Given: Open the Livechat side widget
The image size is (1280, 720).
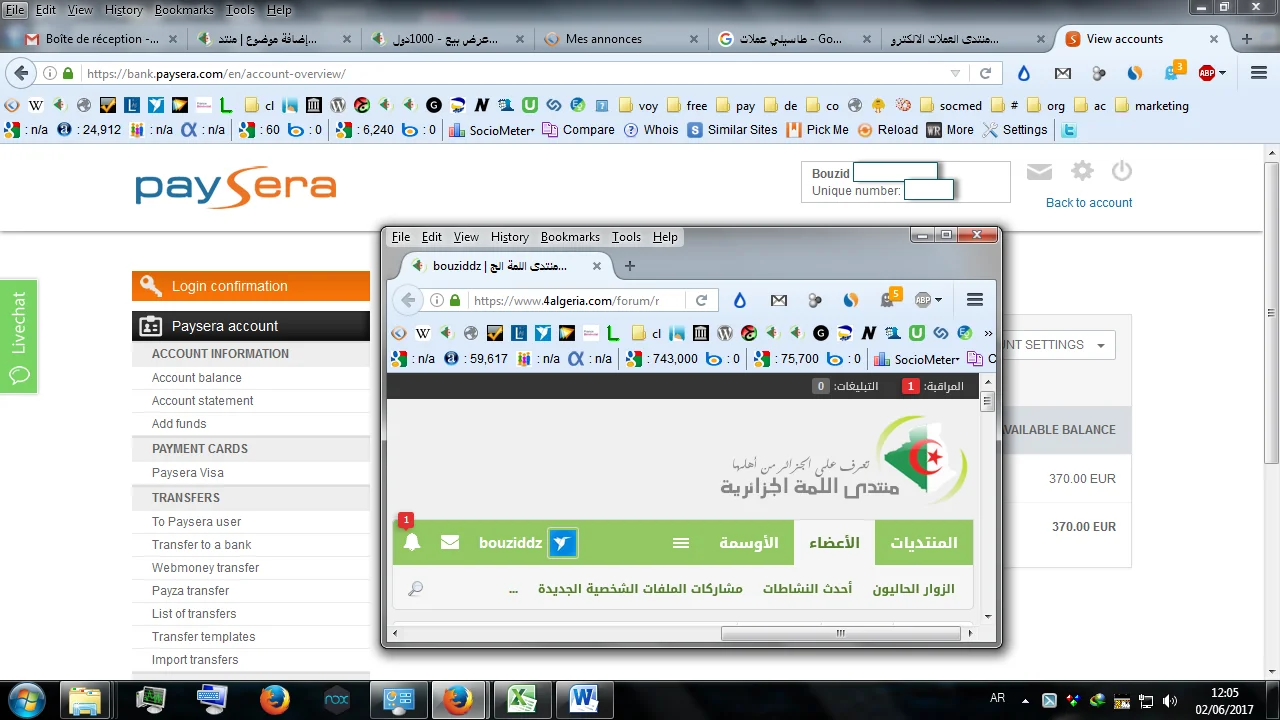Looking at the screenshot, I should pos(19,336).
